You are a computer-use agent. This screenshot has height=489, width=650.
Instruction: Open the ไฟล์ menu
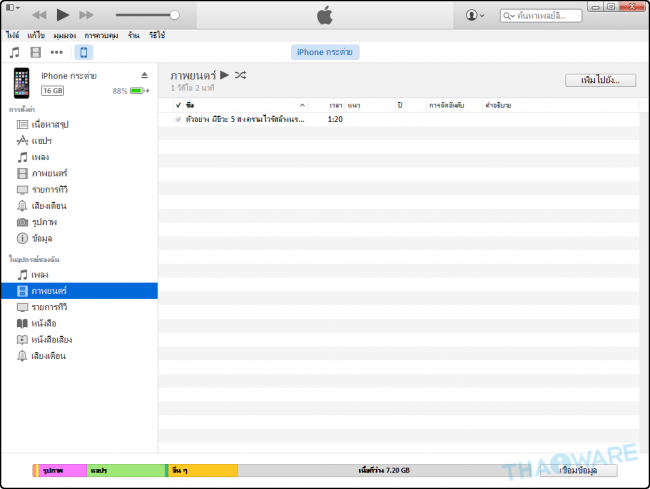tap(12, 35)
